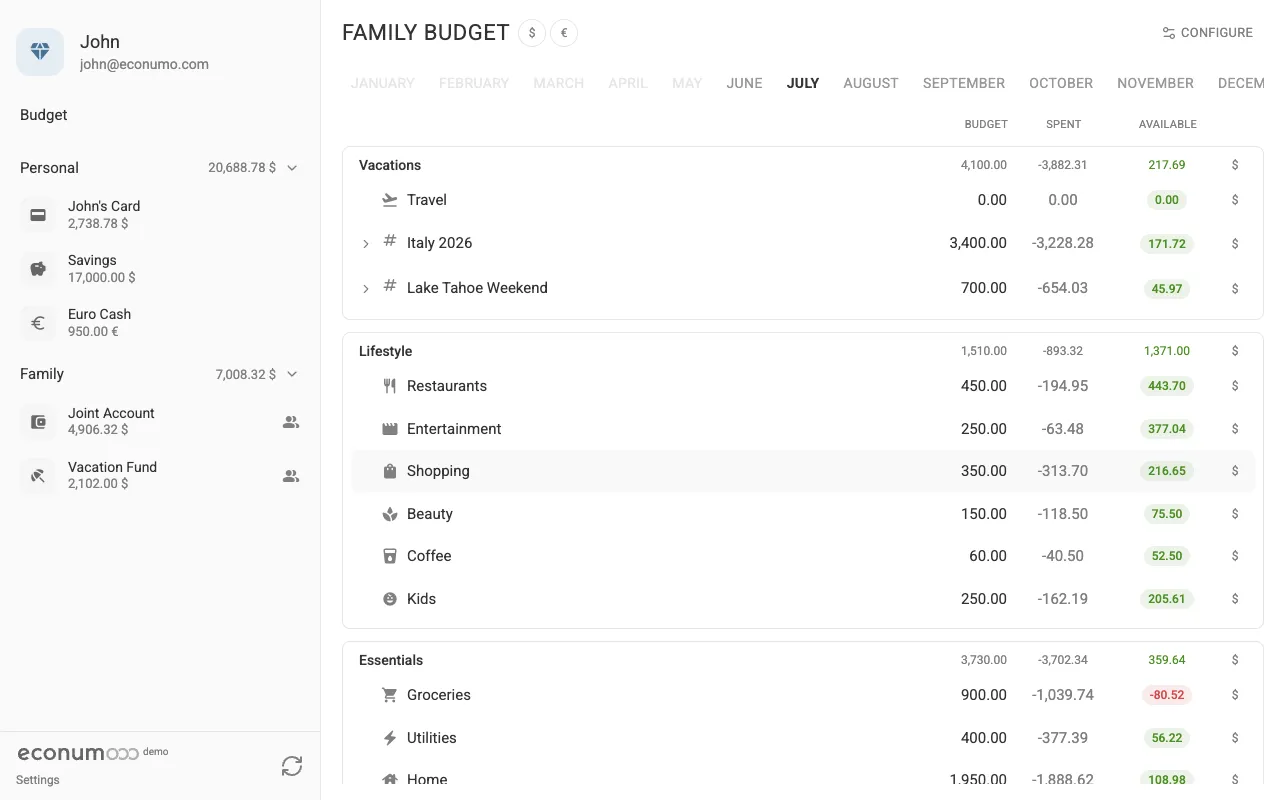The height and width of the screenshot is (800, 1280).
Task: Click the Euro Cash euro icon
Action: tap(38, 323)
